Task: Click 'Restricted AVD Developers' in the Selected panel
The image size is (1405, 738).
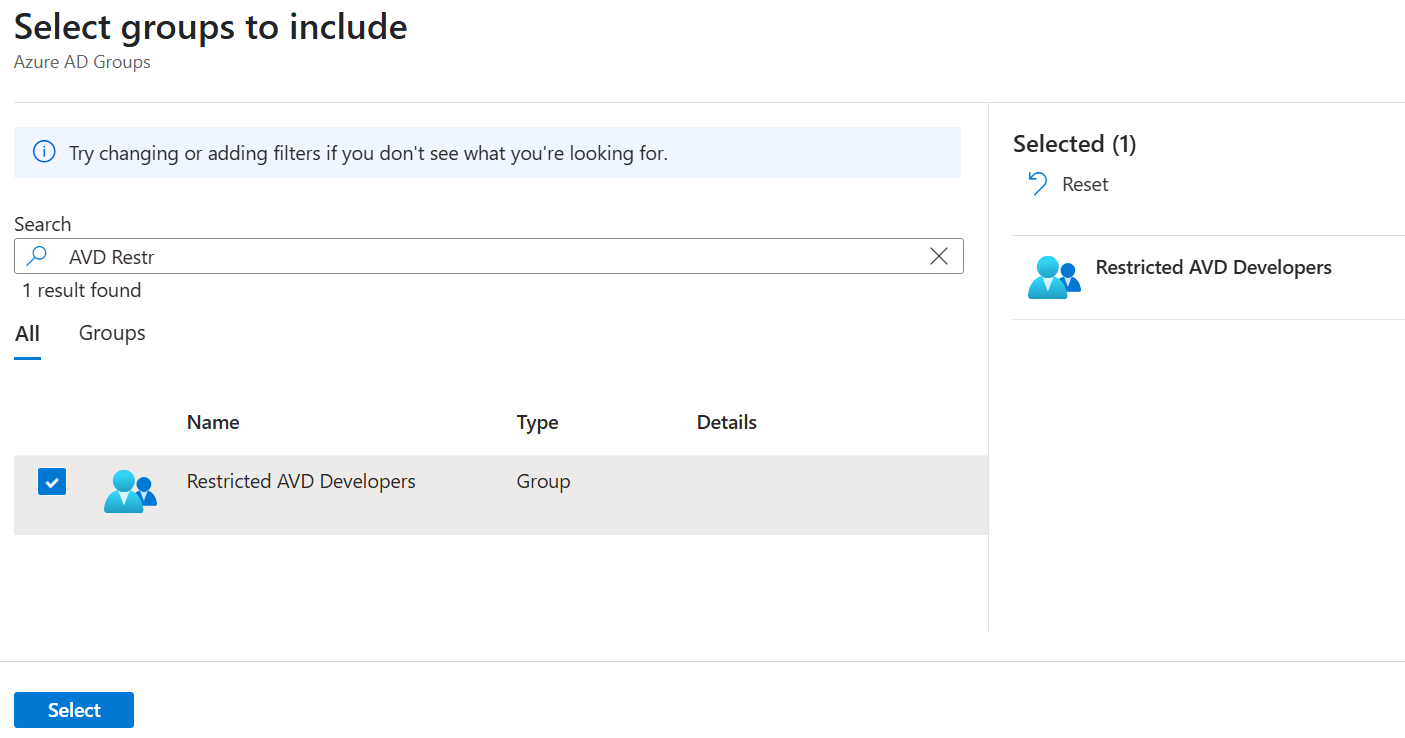Action: click(x=1214, y=267)
